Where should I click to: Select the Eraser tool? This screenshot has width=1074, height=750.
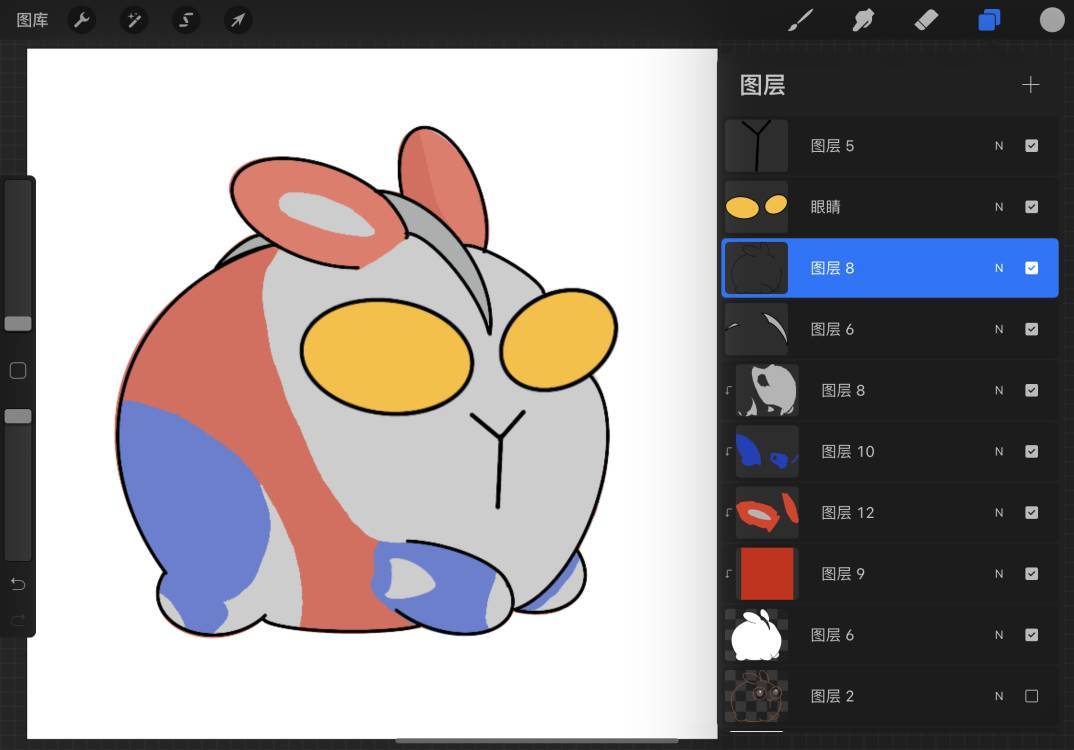(x=926, y=20)
